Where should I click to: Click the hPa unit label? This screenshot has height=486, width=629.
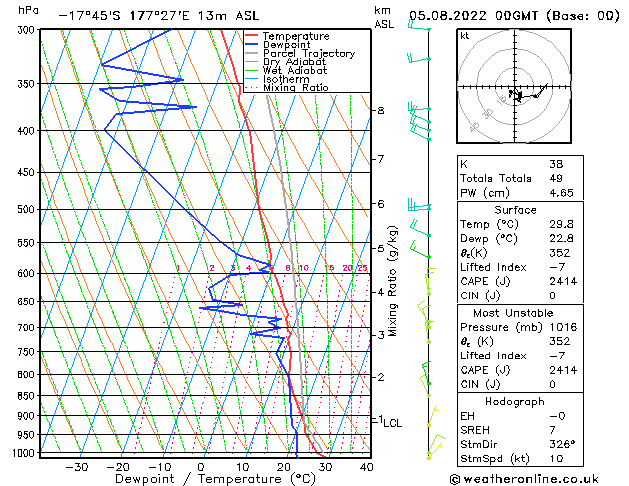pyautogui.click(x=28, y=11)
